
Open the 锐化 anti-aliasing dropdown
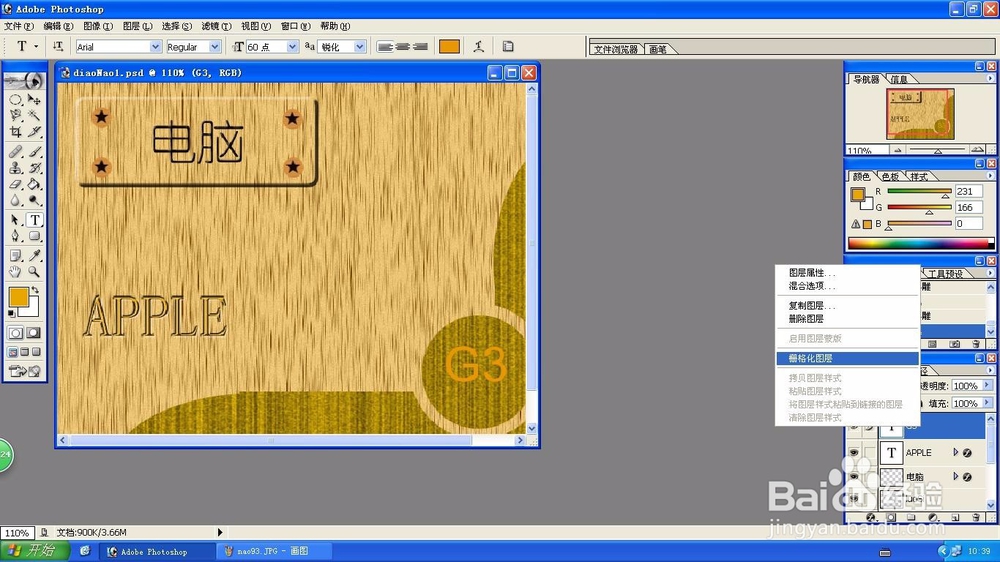click(x=360, y=47)
